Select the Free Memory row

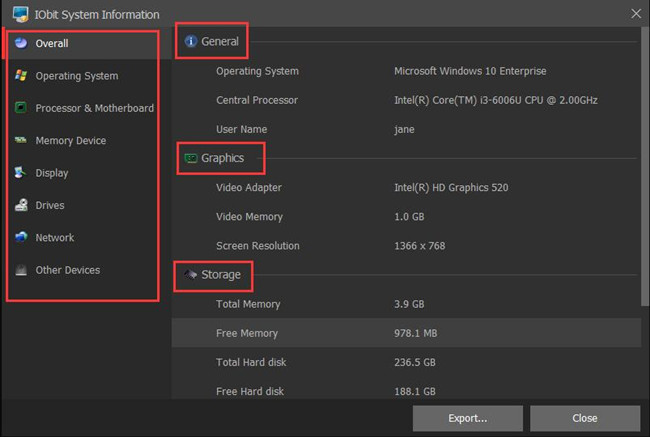coord(406,333)
